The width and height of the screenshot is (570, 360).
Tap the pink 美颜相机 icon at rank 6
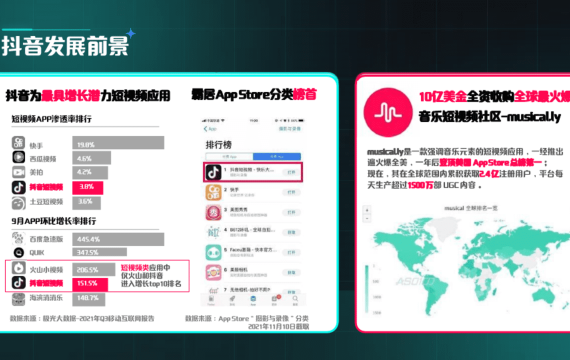tap(213, 272)
